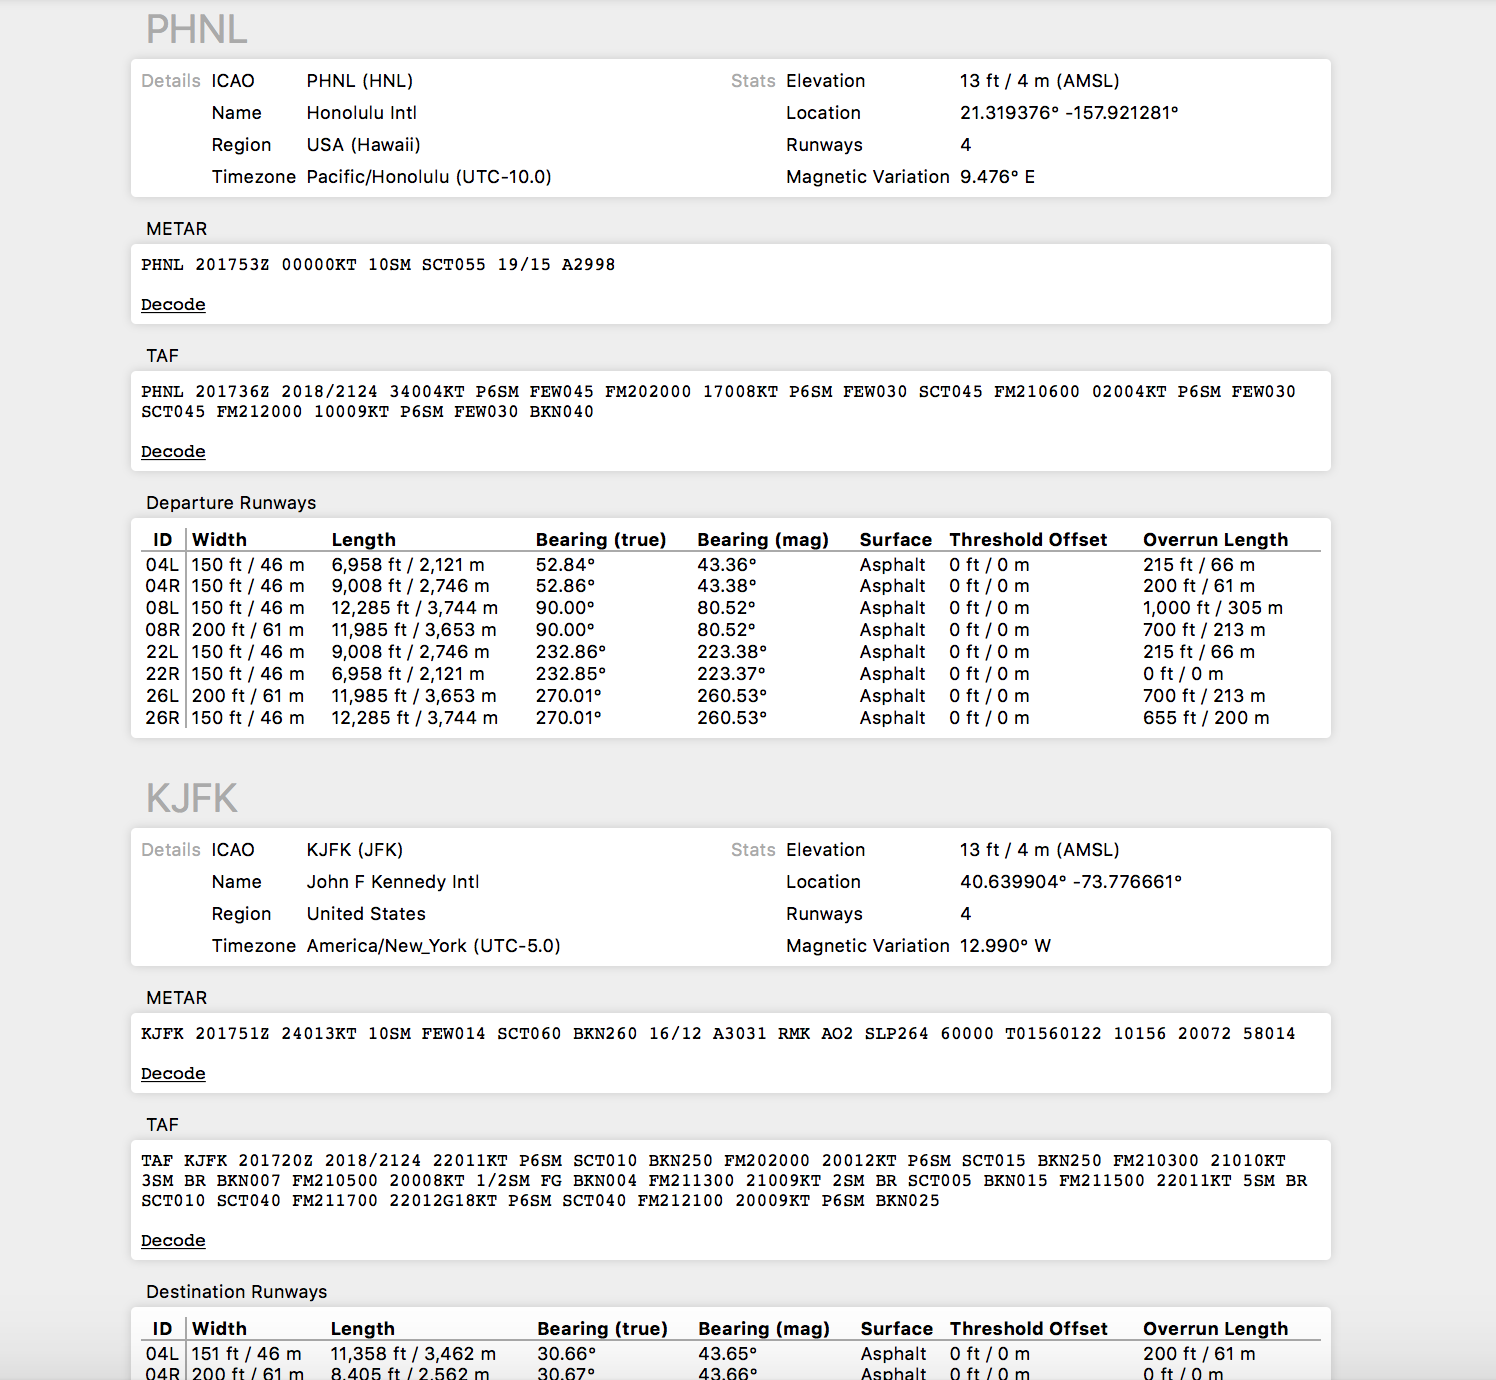1496x1380 pixels.
Task: Select the timezone 'America/New_York (UTC-5.0)'
Action: tap(434, 946)
